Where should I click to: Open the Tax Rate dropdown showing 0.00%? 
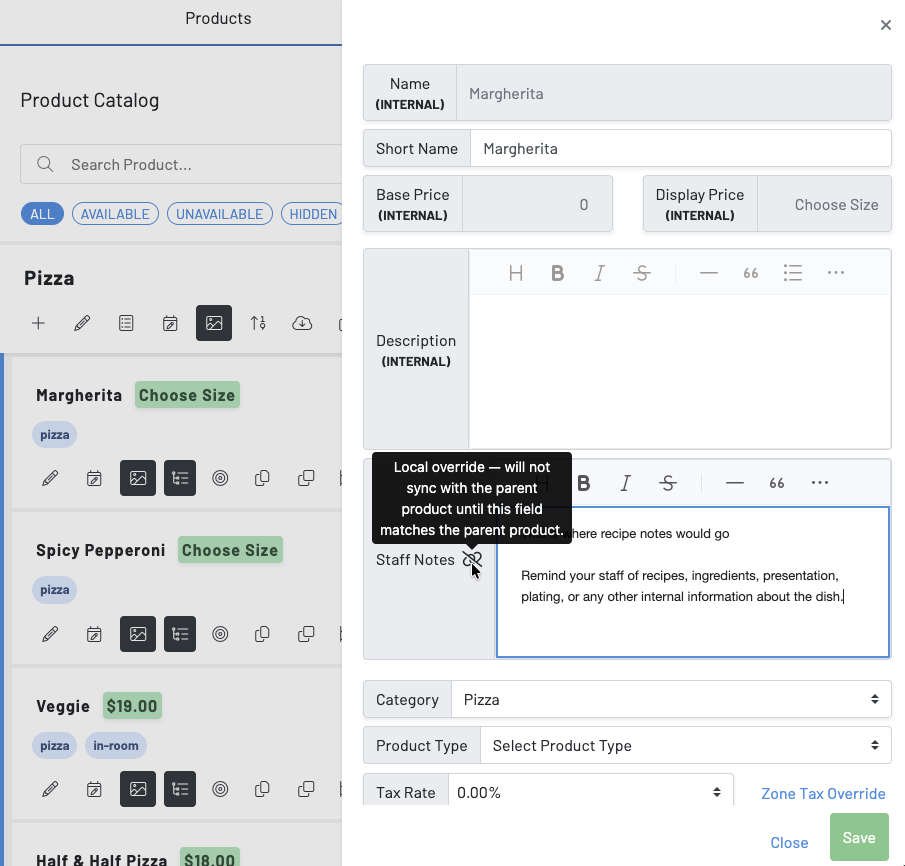tap(590, 792)
